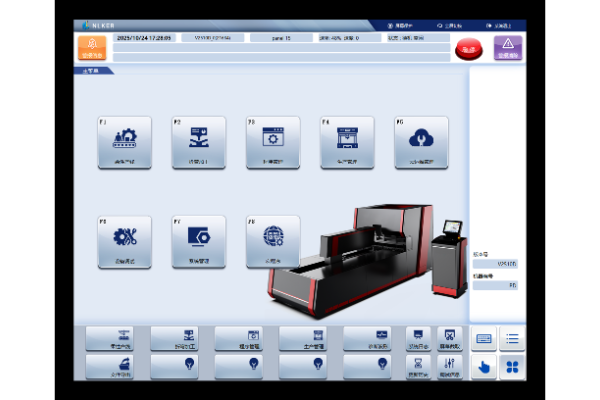The width and height of the screenshot is (600, 400).
Task: Show the on-screen keyboard icon
Action: [x=484, y=339]
